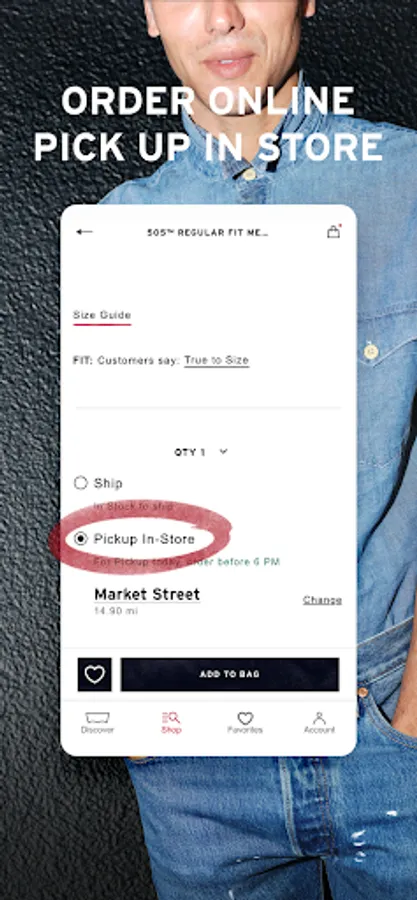Click Change next to Market Street
417x900 pixels.
tap(322, 600)
